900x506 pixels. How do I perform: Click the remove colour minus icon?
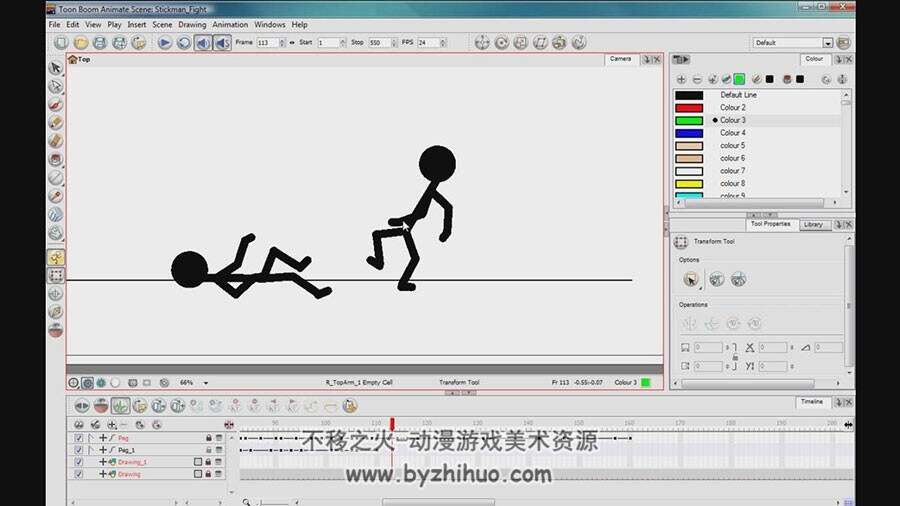point(697,79)
